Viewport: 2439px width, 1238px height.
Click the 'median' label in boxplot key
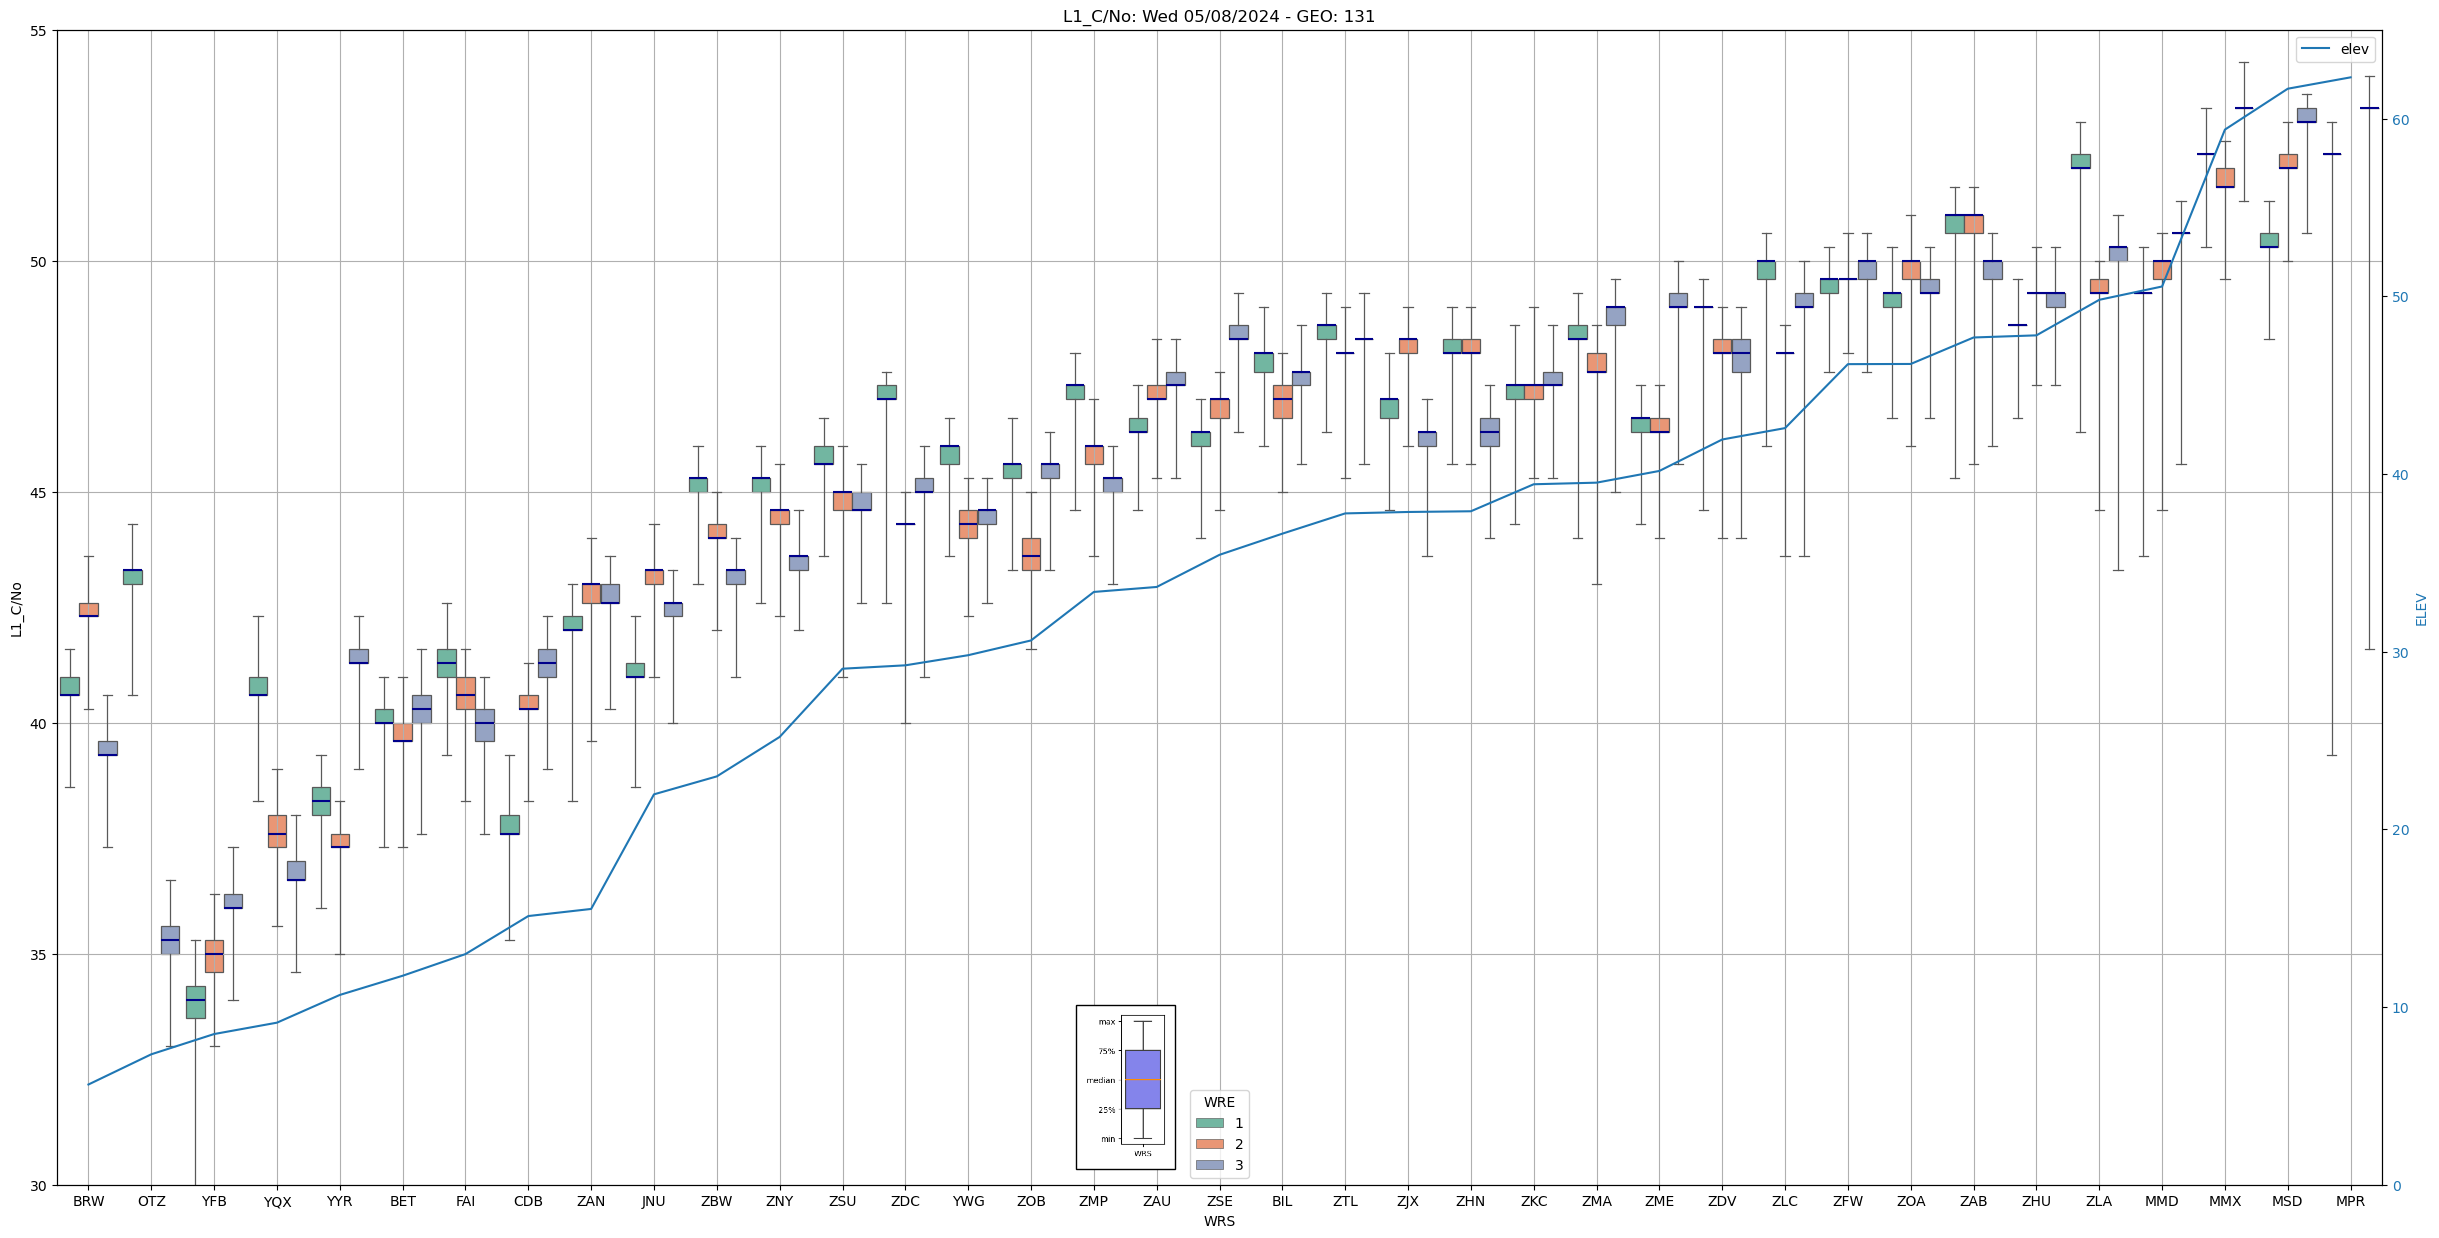(1100, 1080)
